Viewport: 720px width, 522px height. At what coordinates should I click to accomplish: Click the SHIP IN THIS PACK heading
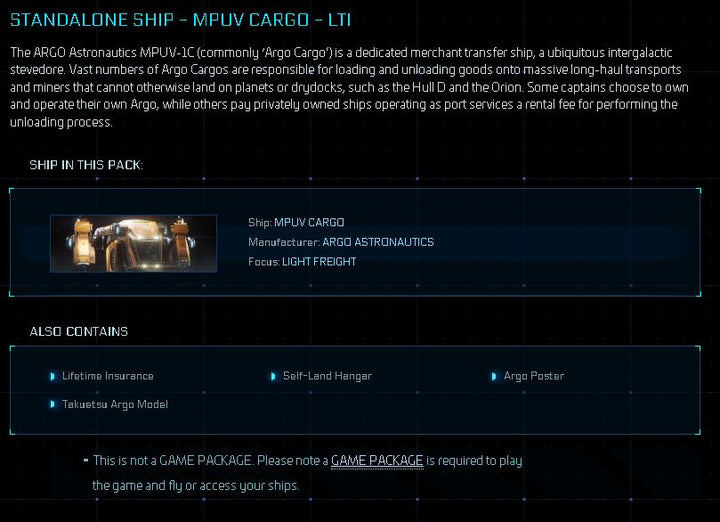pos(86,165)
